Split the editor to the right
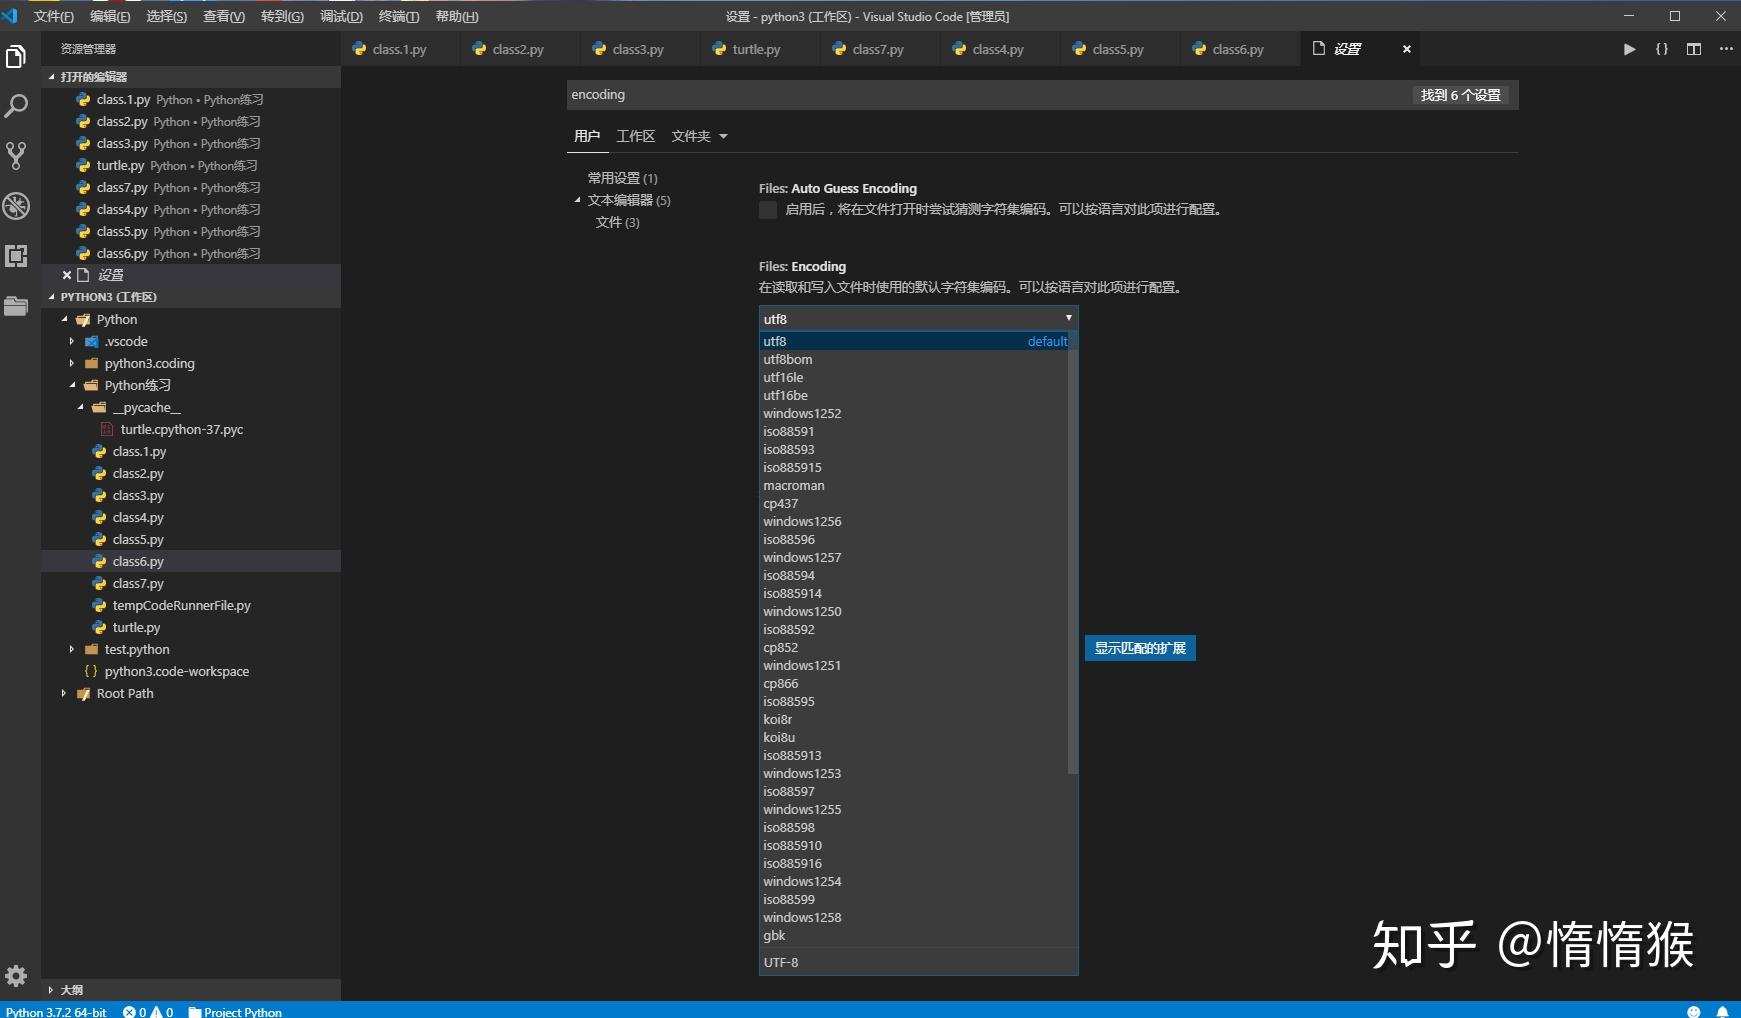1741x1018 pixels. 1693,49
